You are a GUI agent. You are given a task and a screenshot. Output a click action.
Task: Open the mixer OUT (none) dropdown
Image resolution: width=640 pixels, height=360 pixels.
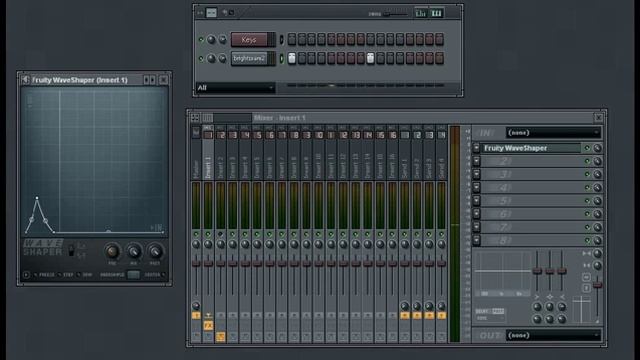click(x=553, y=335)
